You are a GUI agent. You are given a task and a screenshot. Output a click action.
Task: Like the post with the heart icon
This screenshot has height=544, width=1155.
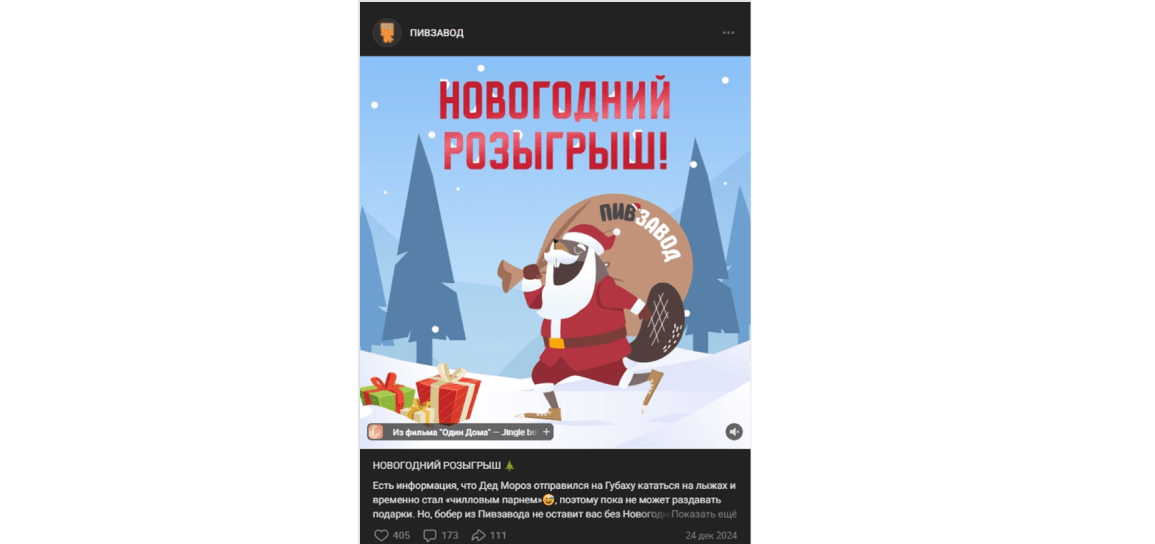pyautogui.click(x=381, y=535)
